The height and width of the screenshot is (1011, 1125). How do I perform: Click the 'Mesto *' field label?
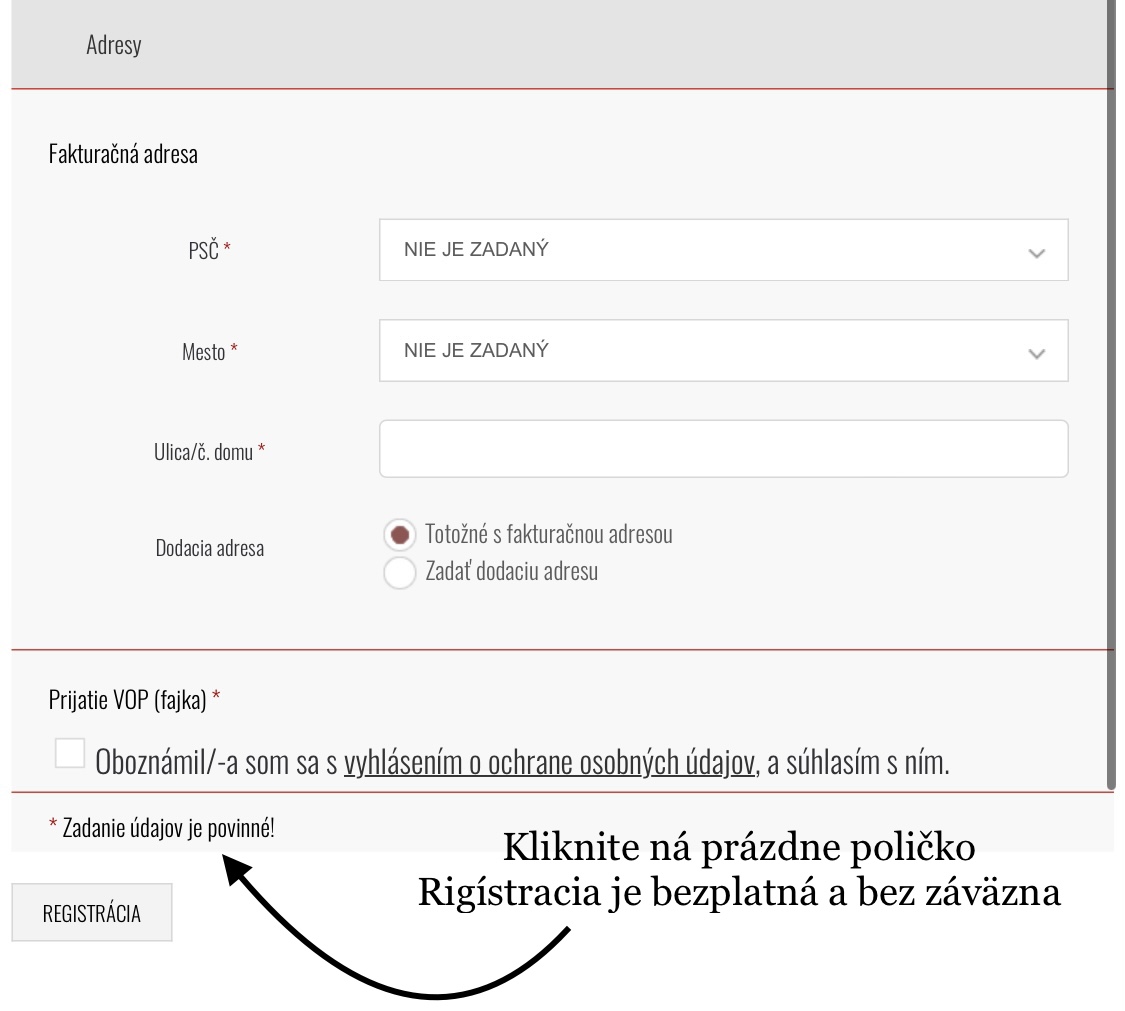205,352
